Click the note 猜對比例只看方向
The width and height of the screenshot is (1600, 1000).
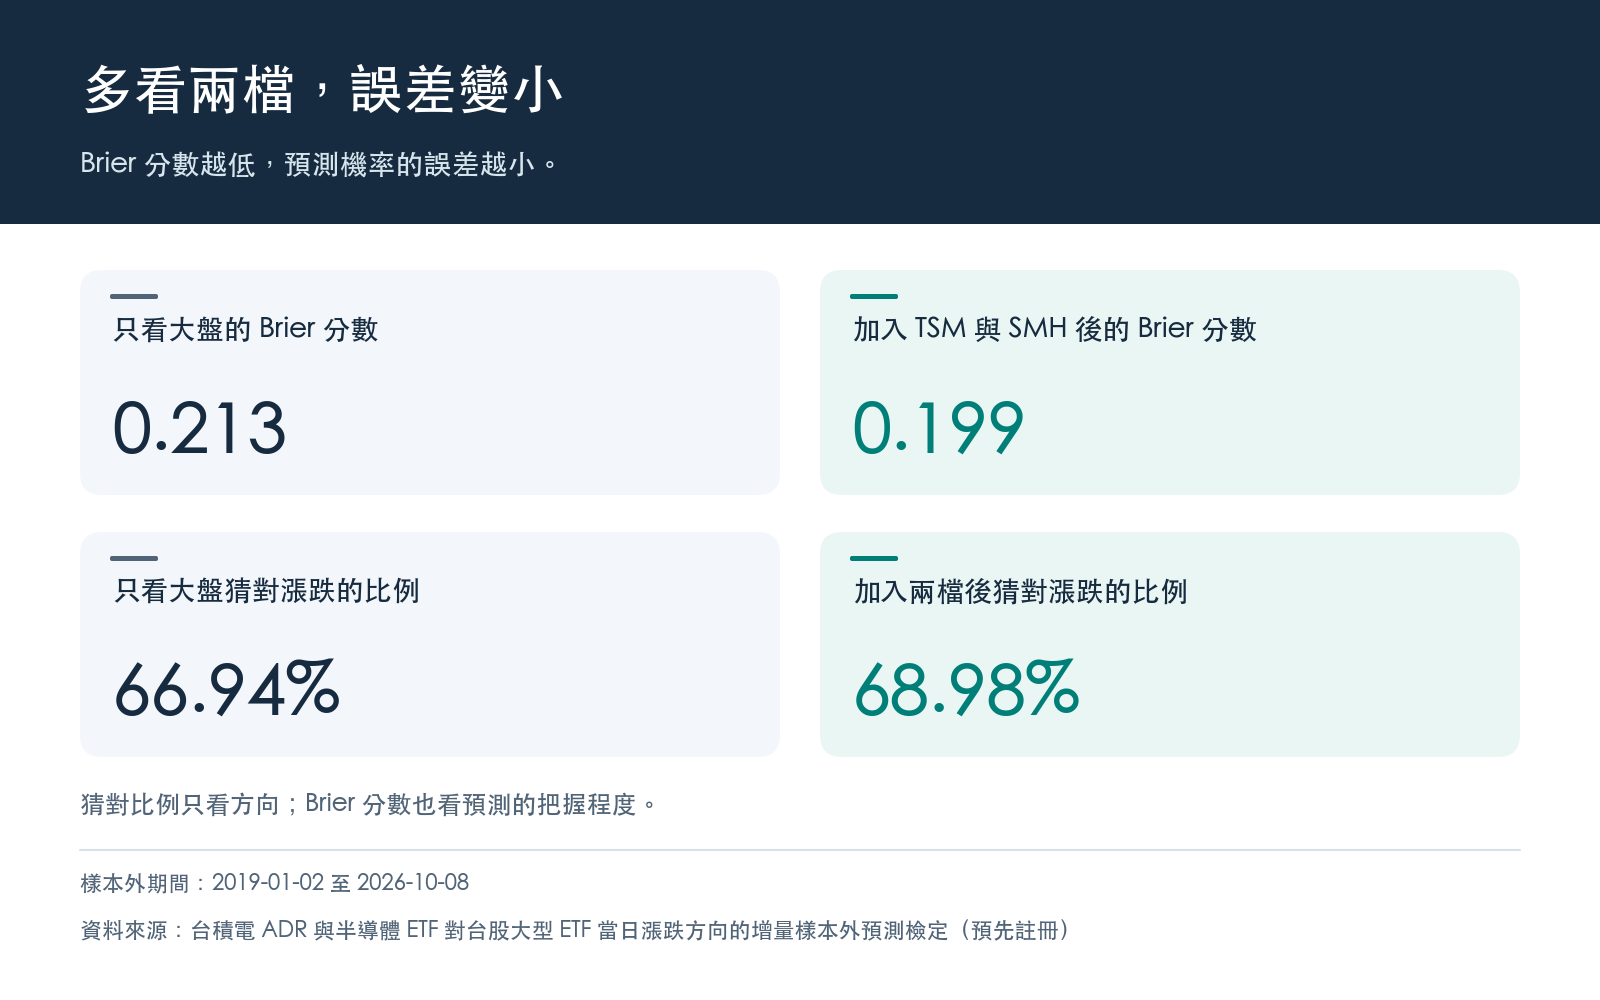tap(180, 804)
